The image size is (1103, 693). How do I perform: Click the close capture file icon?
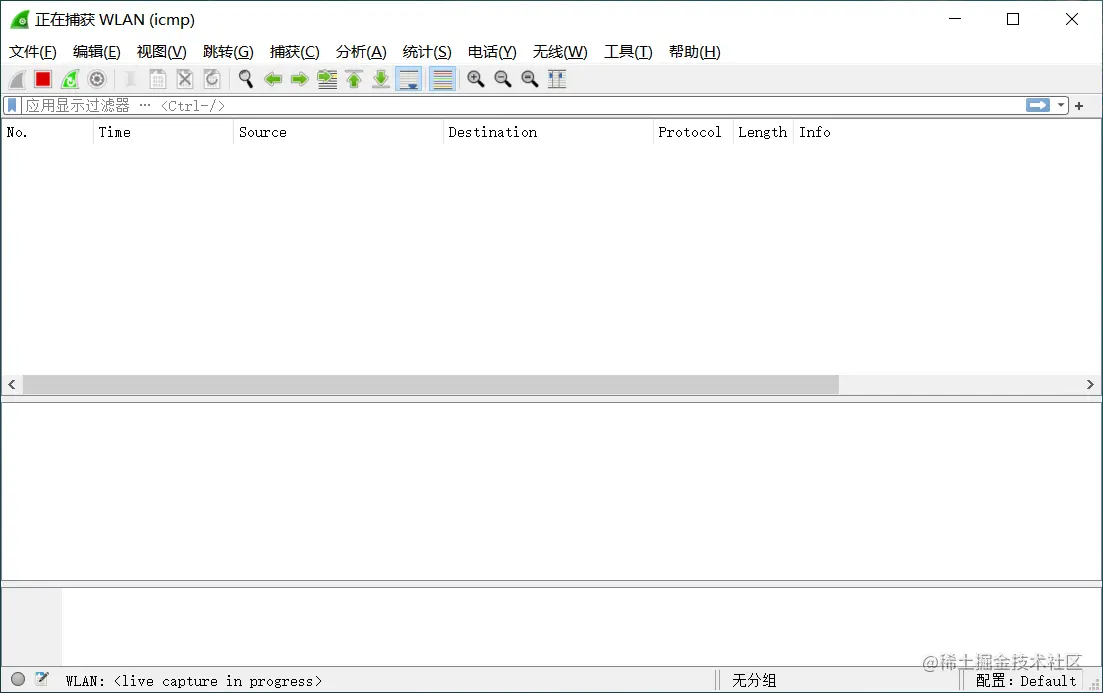point(185,80)
